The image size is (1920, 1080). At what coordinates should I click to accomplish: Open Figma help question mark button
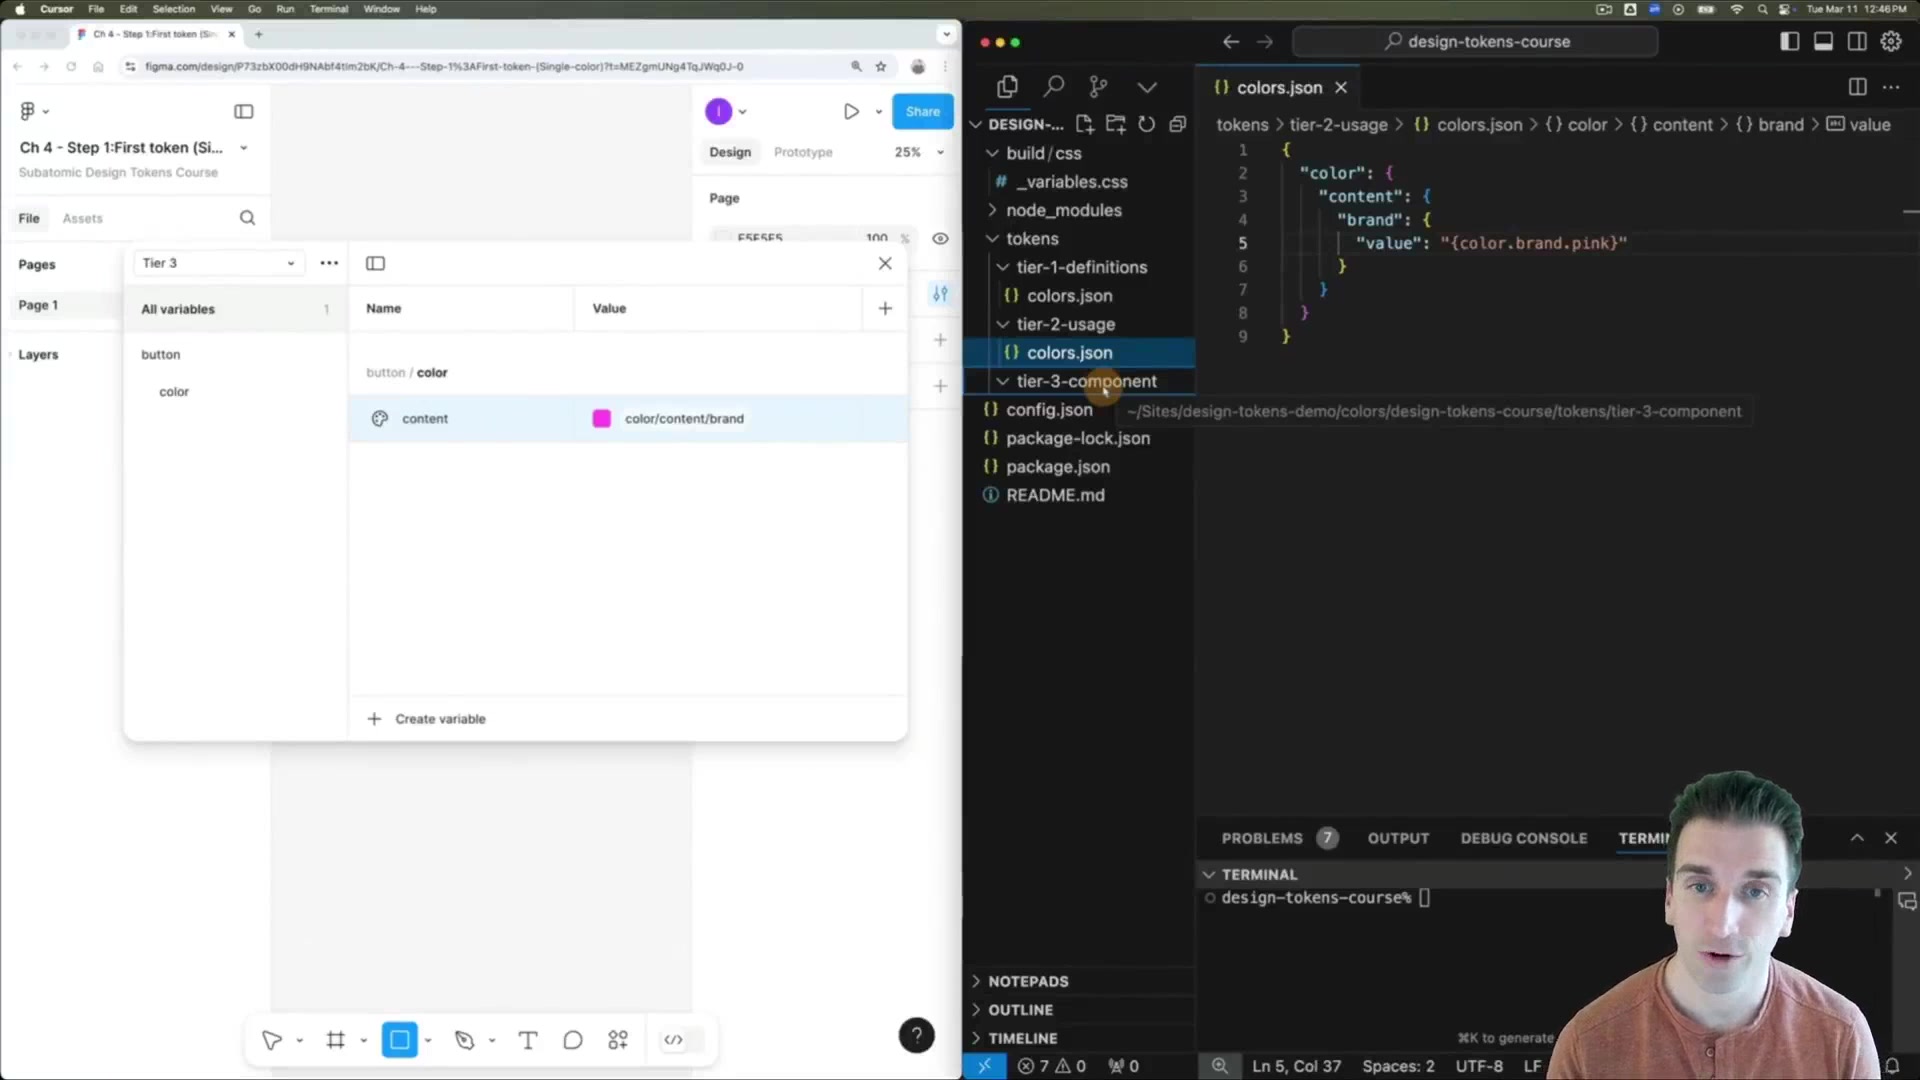point(916,1035)
